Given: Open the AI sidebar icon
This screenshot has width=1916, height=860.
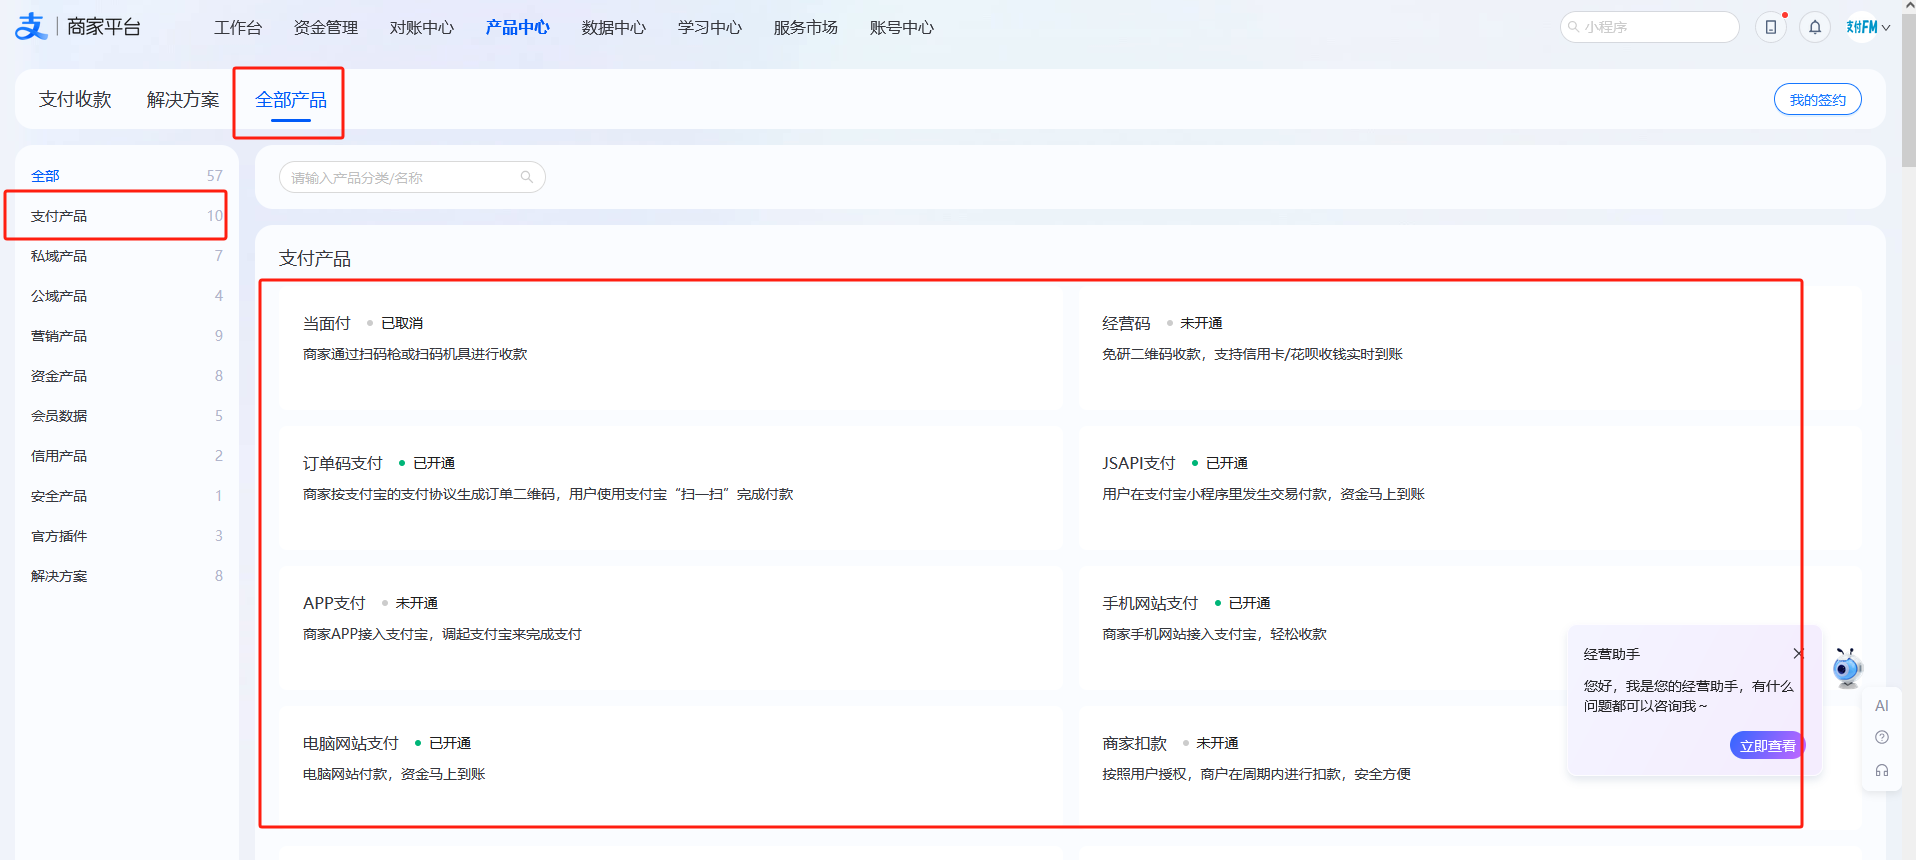Looking at the screenshot, I should 1882,705.
